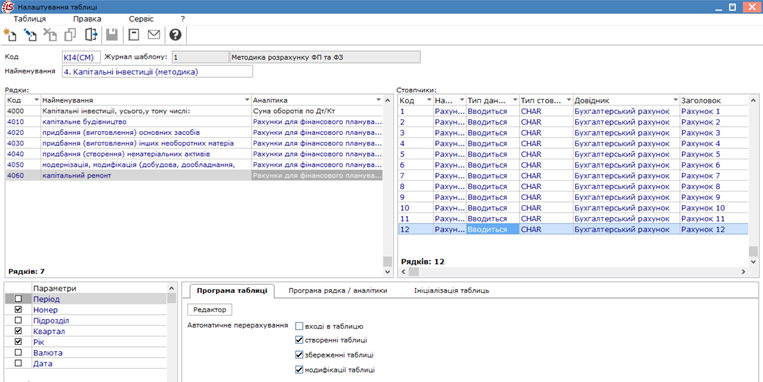Open the Тип стов... column filter dropdown
This screenshot has width=763, height=382.
tap(568, 100)
